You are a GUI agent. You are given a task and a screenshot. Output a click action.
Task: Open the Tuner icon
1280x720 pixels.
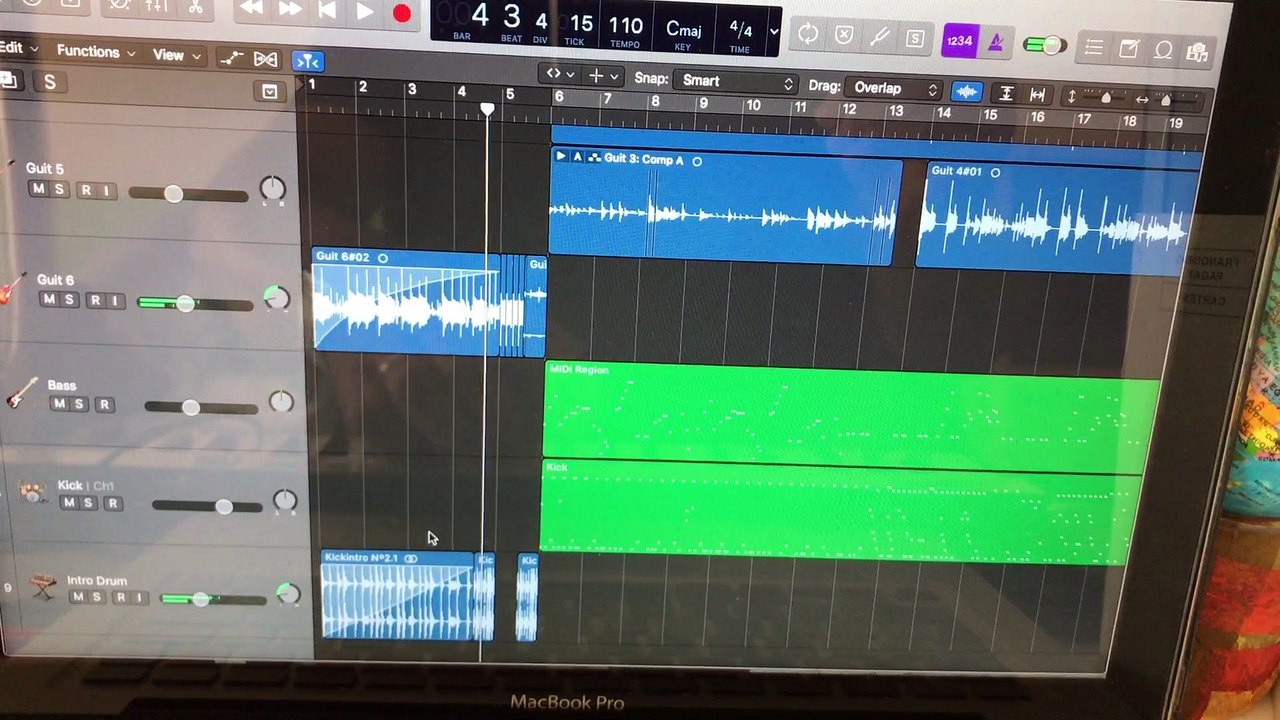(879, 37)
